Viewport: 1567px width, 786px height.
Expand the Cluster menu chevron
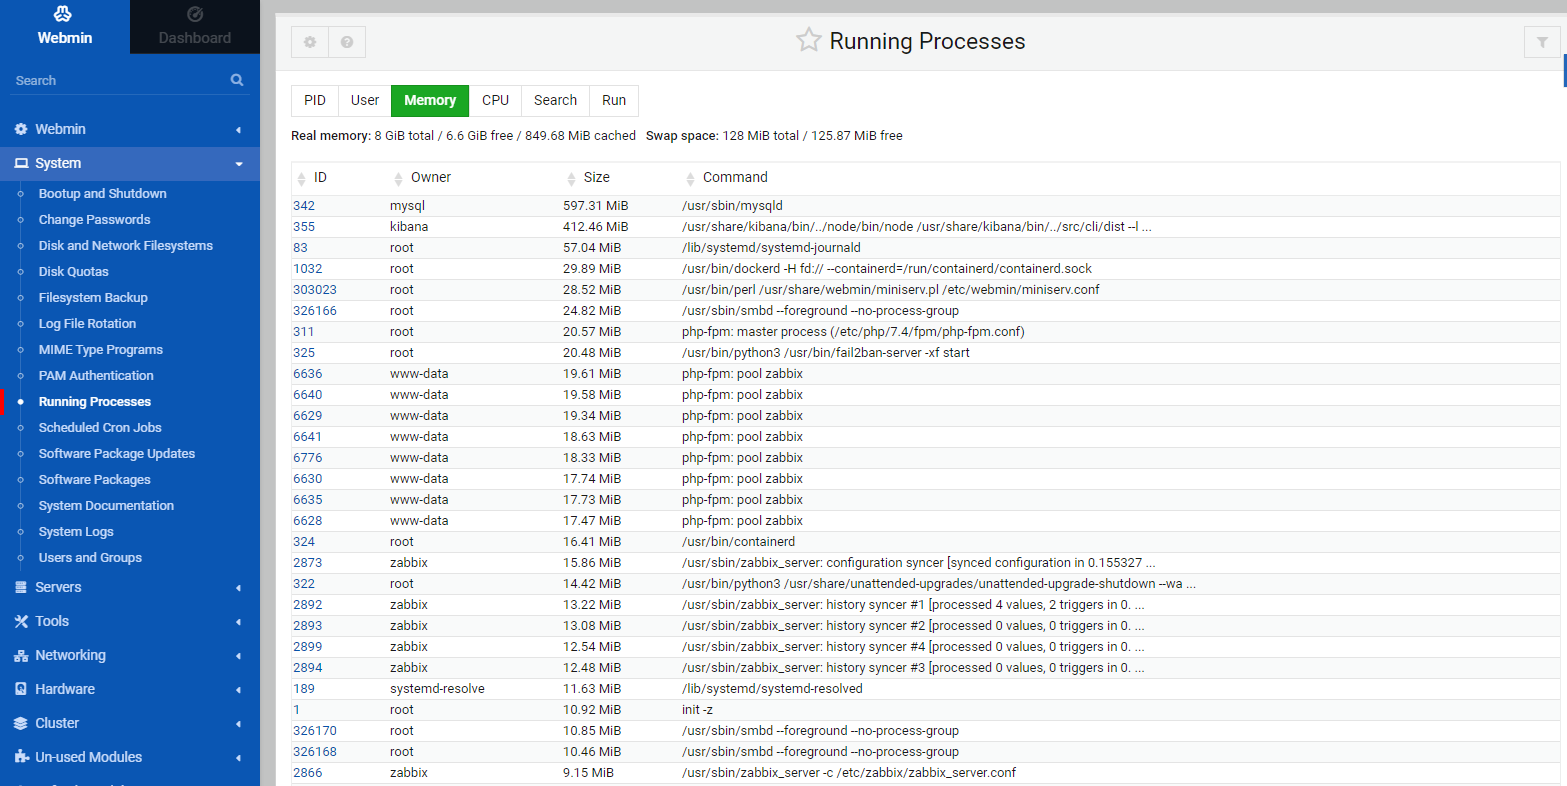tap(238, 724)
